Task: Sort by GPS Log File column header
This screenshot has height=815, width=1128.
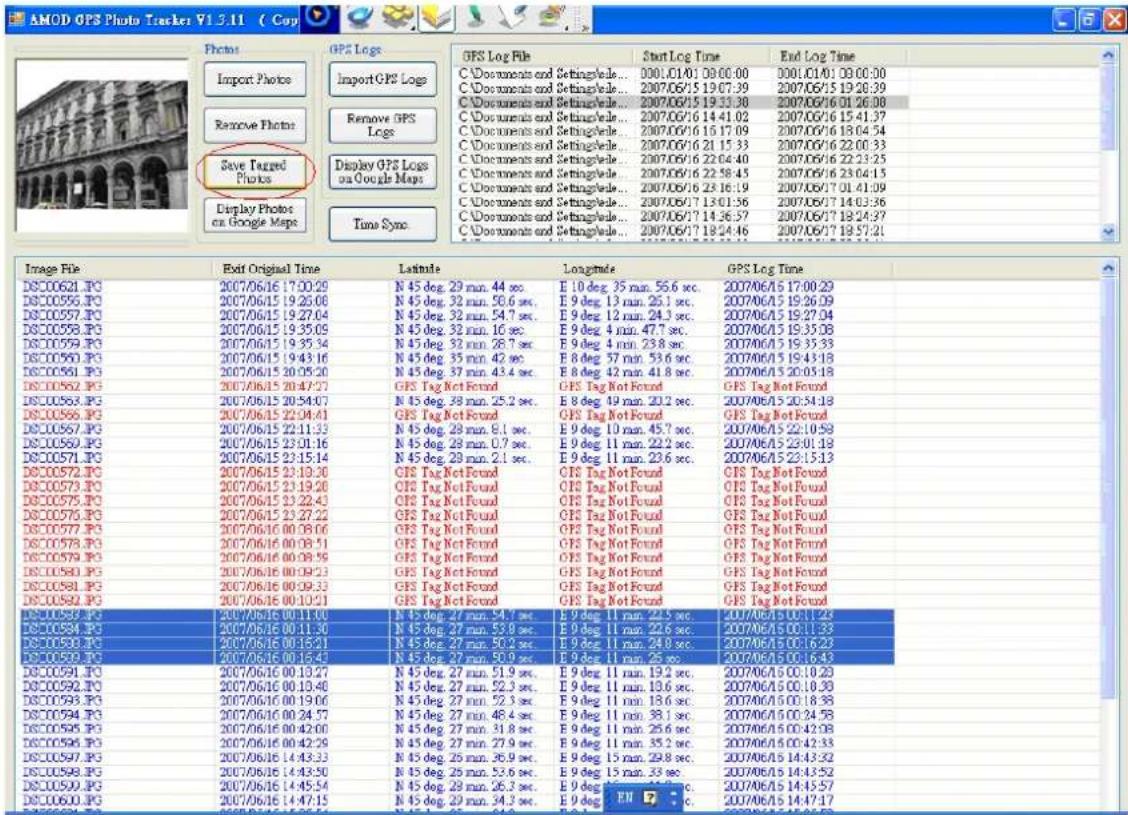Action: pyautogui.click(x=543, y=56)
